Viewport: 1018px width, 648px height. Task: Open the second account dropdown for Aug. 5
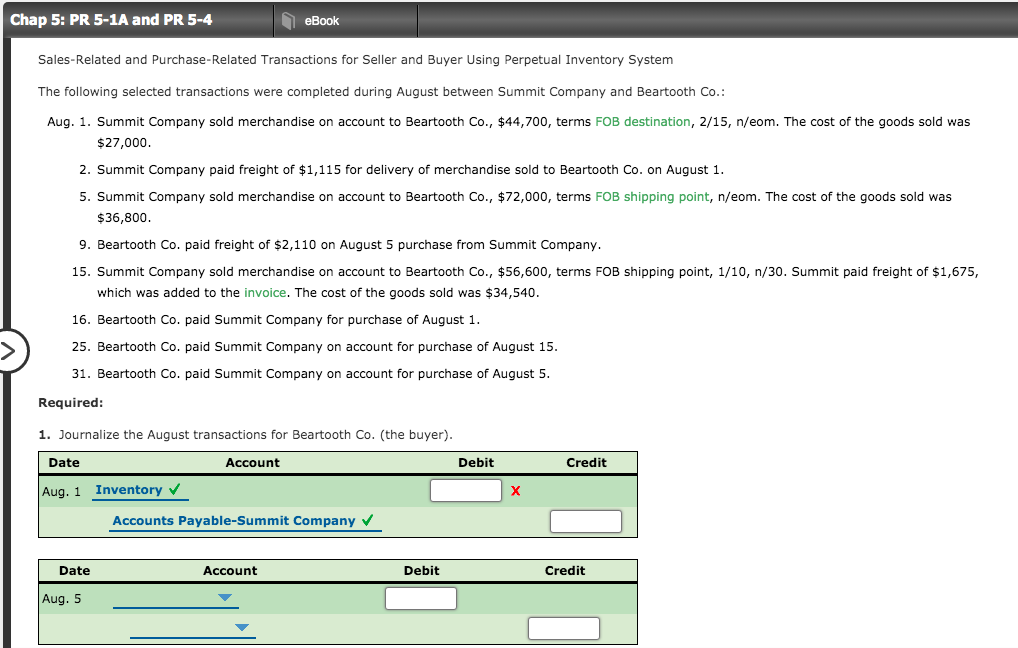click(192, 628)
